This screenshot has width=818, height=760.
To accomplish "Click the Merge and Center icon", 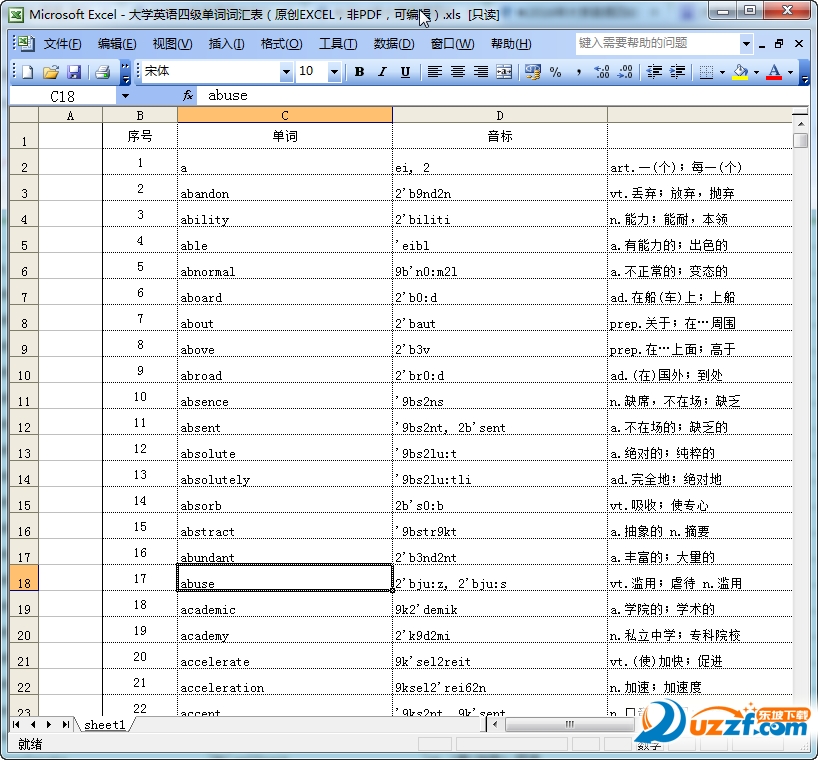I will pos(503,72).
